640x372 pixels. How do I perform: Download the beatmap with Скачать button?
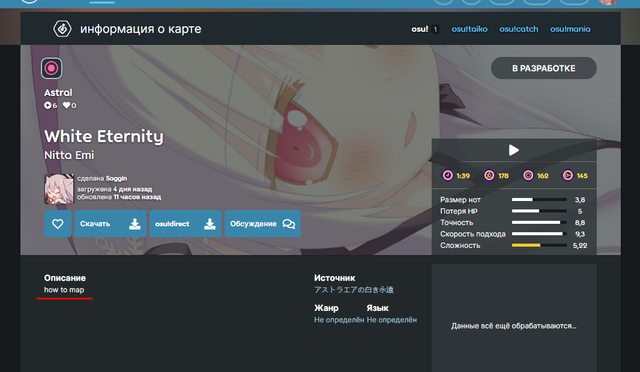click(110, 223)
